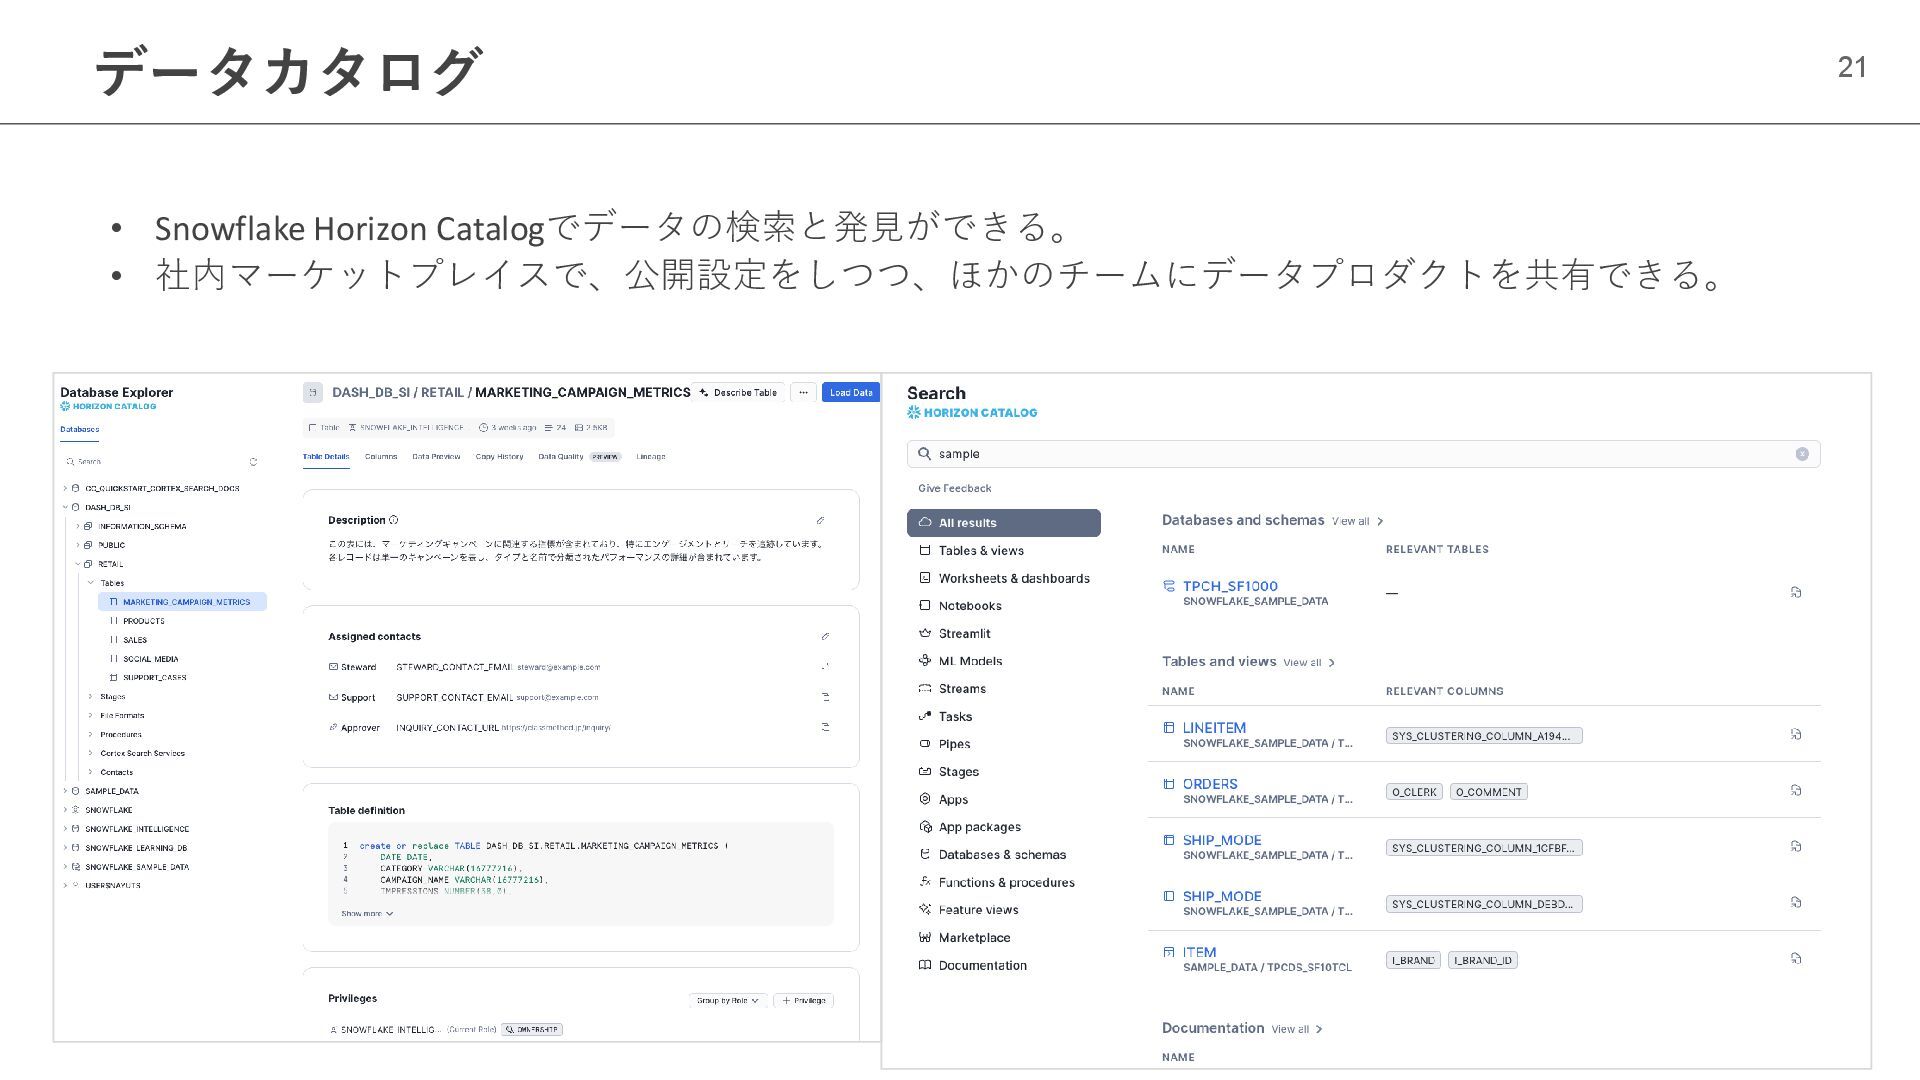Clear the sample search query

click(x=1802, y=454)
